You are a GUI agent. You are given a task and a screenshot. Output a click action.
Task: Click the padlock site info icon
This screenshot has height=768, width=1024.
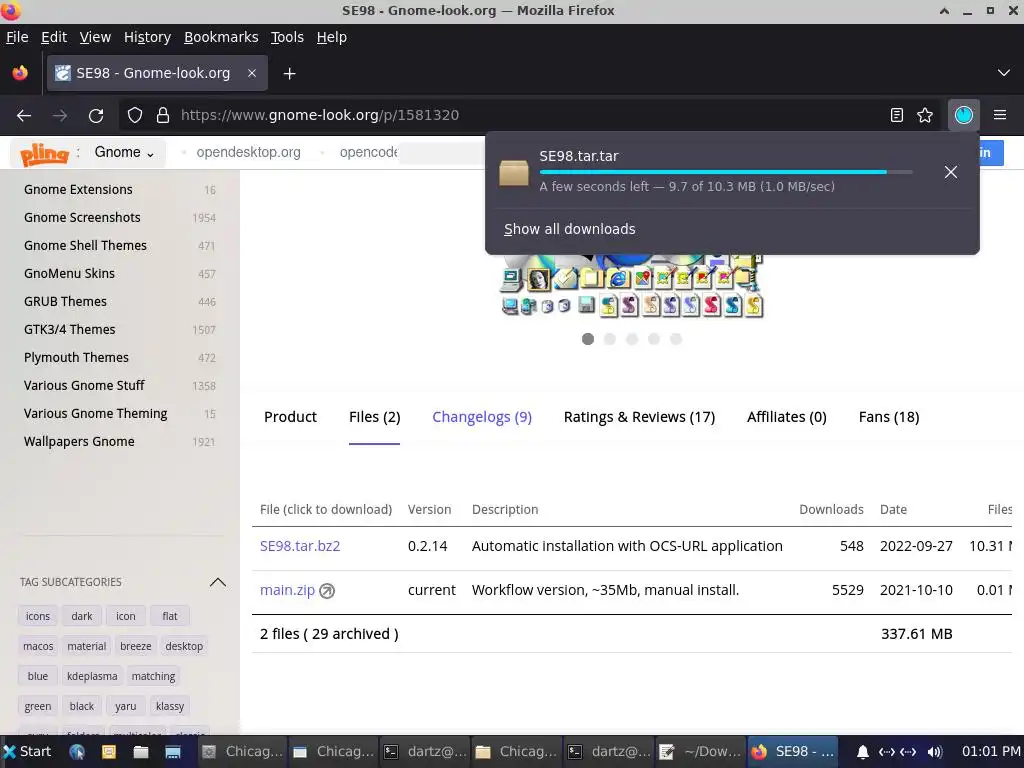click(163, 116)
